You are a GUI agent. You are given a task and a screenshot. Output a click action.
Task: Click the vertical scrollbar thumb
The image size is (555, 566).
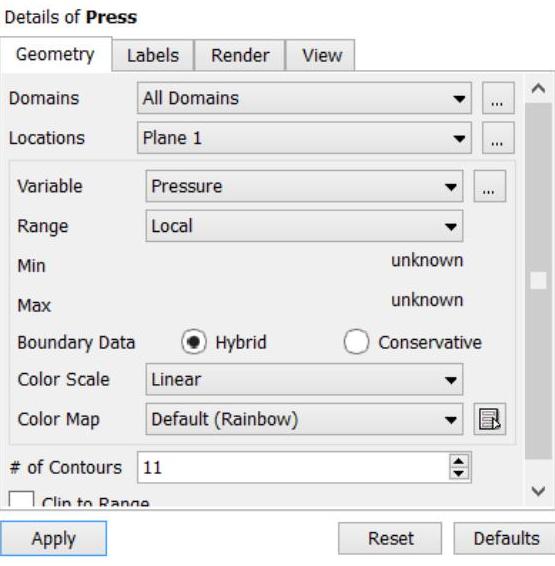538,280
